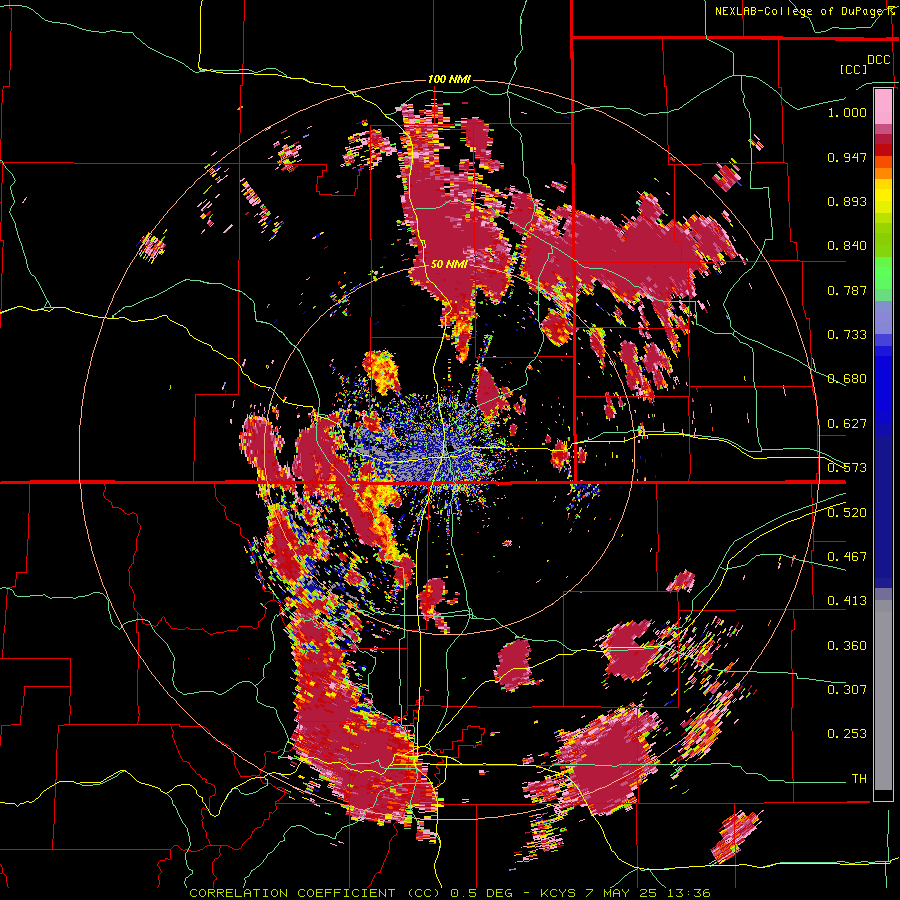
Task: Select the 0.360 value on the legend
Action: pos(847,646)
